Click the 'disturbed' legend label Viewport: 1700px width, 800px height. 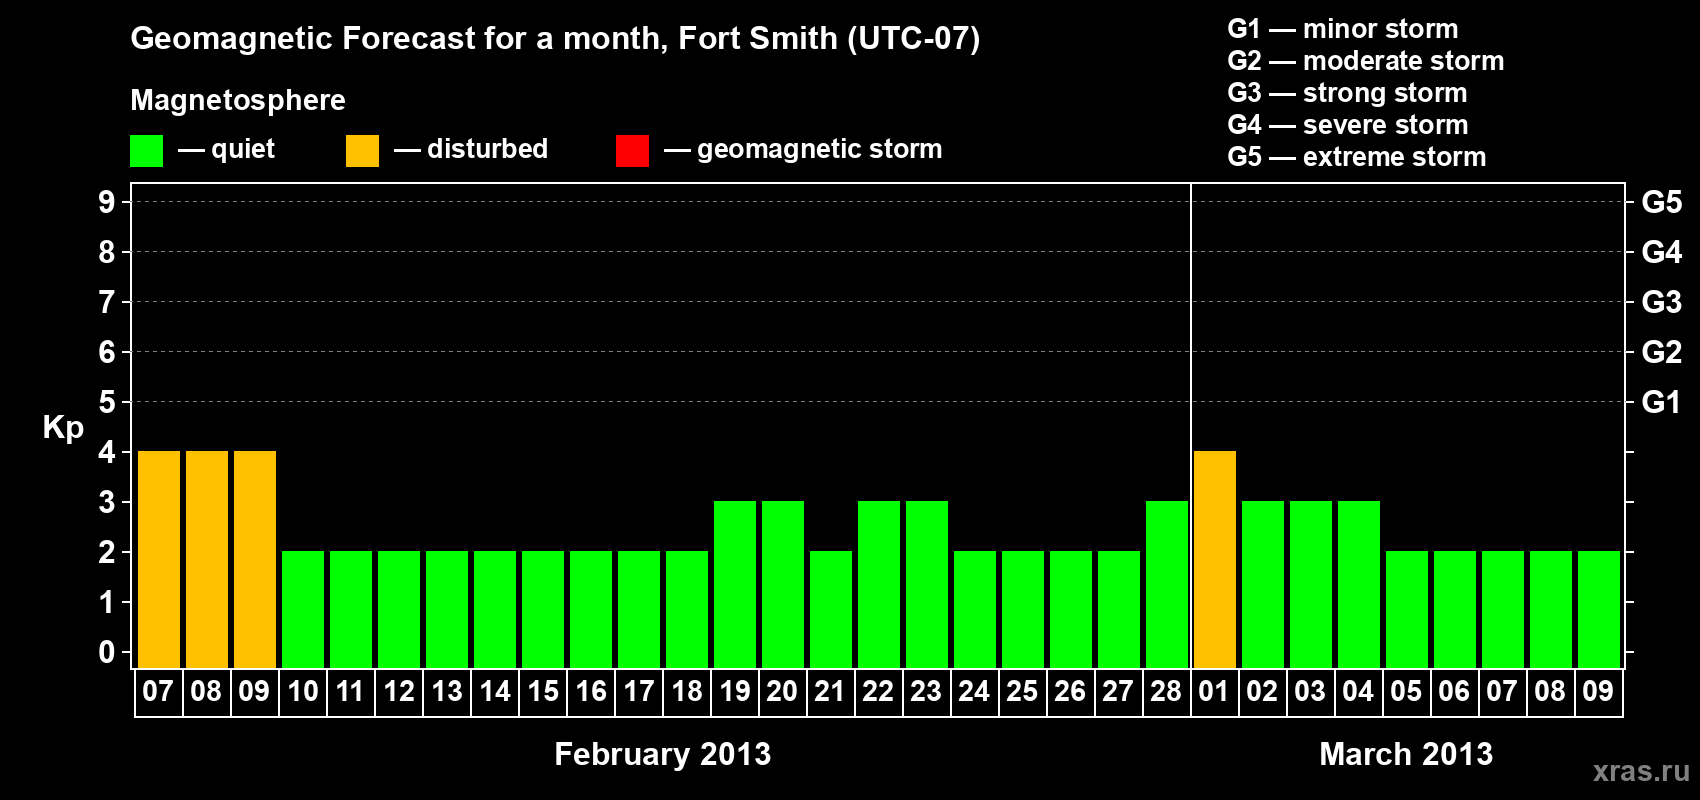487,149
